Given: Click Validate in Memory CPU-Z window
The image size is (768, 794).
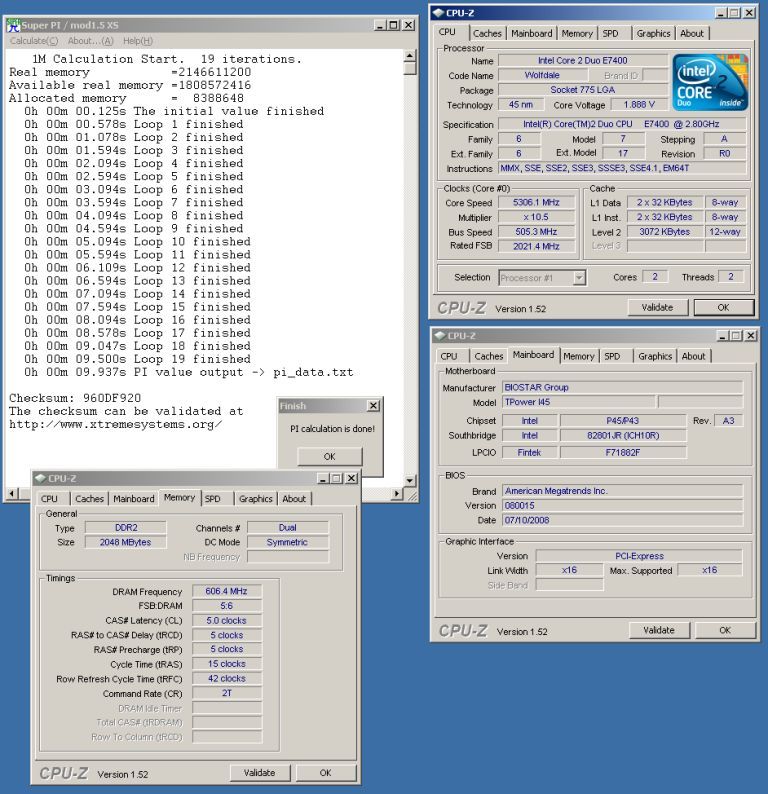Looking at the screenshot, I should pos(259,773).
